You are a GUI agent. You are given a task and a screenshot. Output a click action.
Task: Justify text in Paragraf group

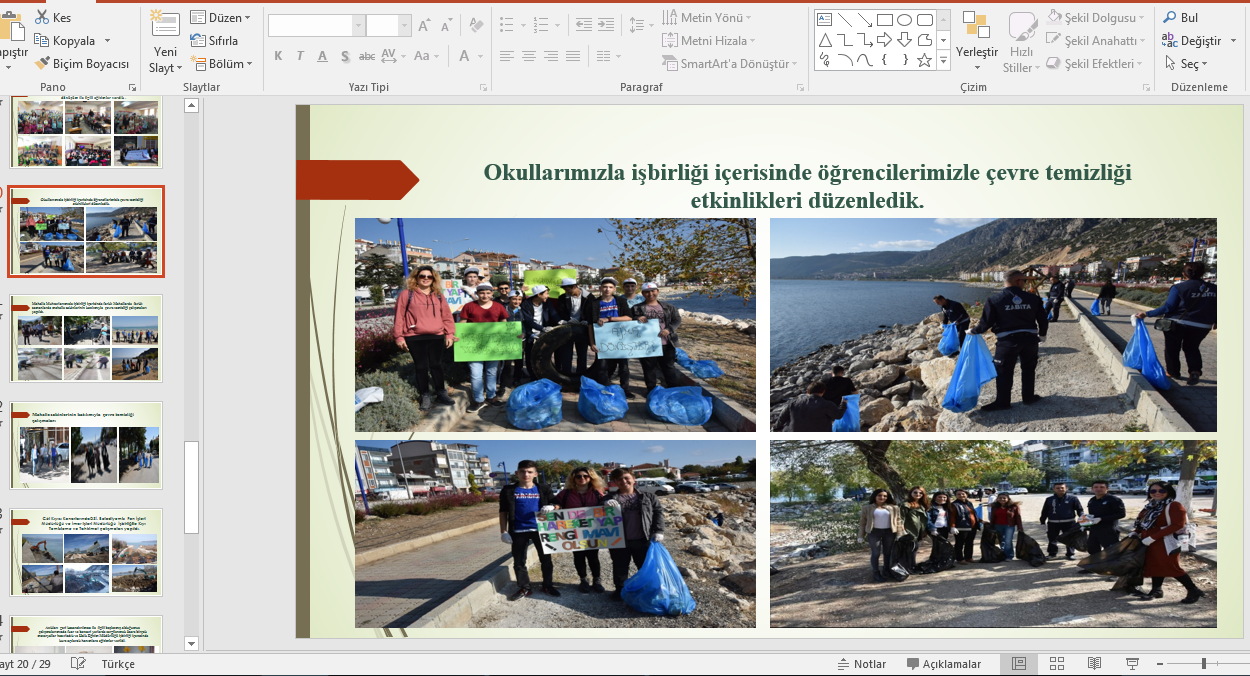572,56
